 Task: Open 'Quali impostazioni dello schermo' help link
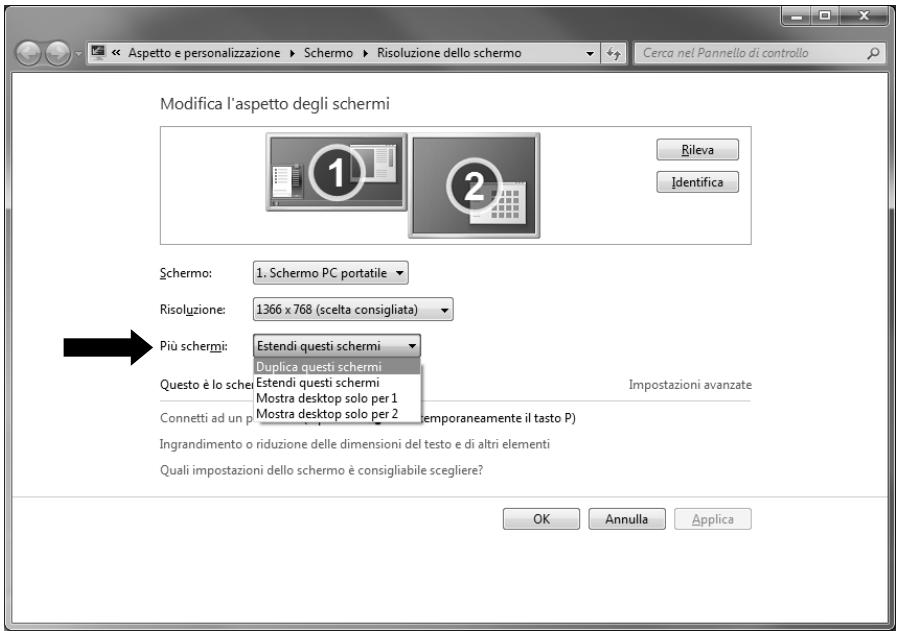(321, 470)
